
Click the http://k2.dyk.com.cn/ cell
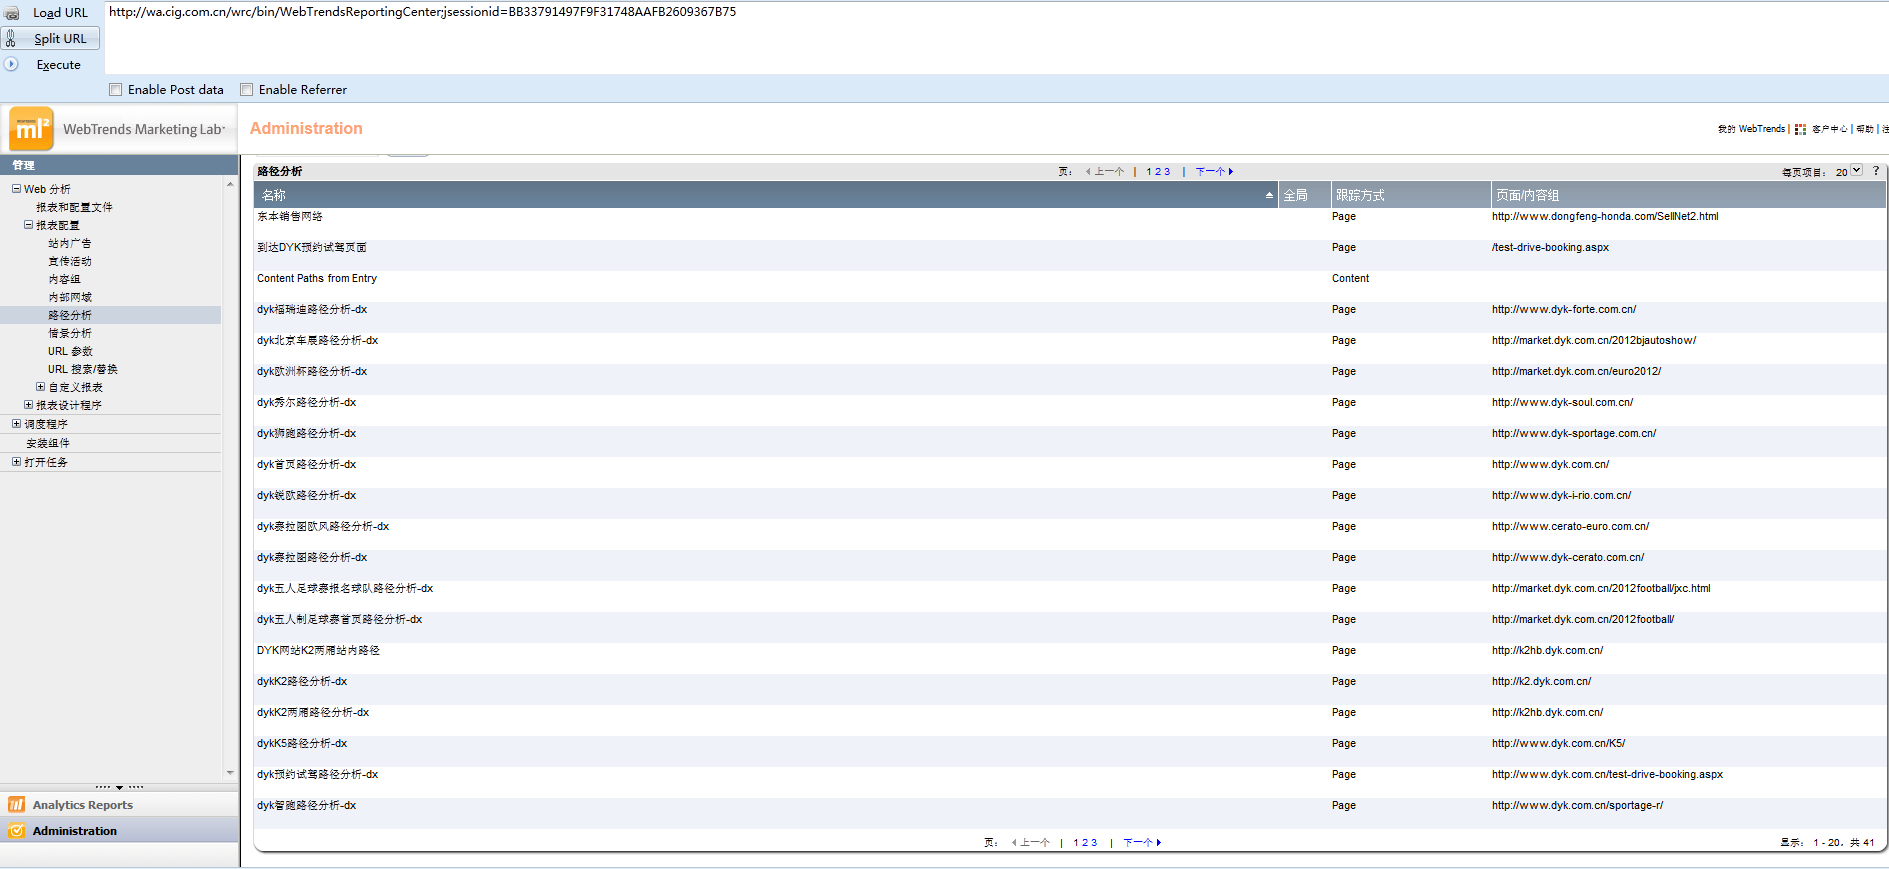pos(1541,681)
